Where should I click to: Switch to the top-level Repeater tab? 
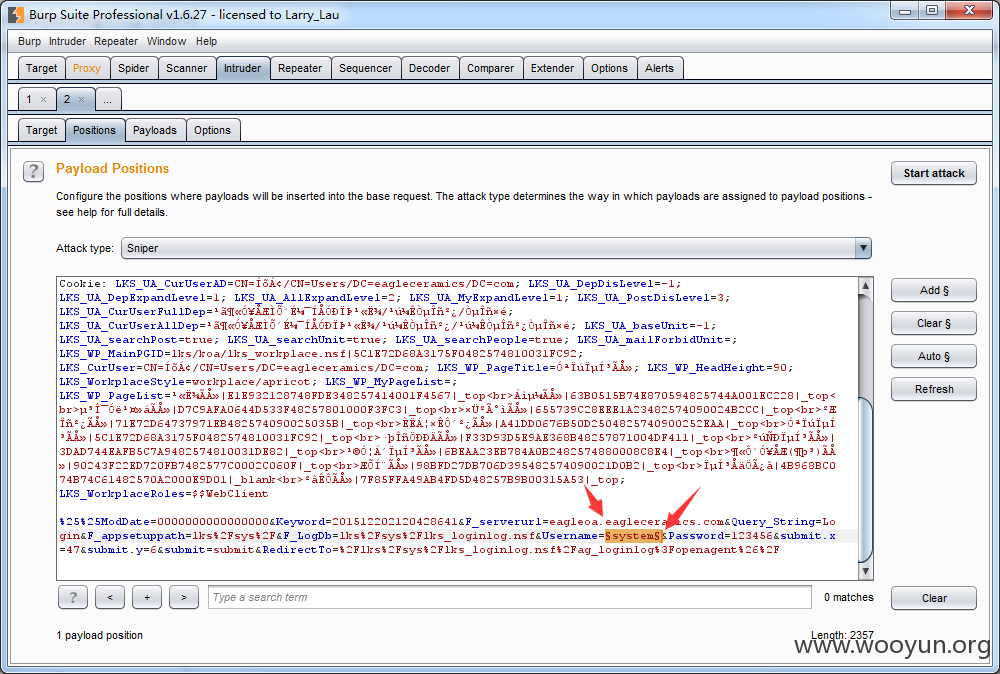pos(300,68)
